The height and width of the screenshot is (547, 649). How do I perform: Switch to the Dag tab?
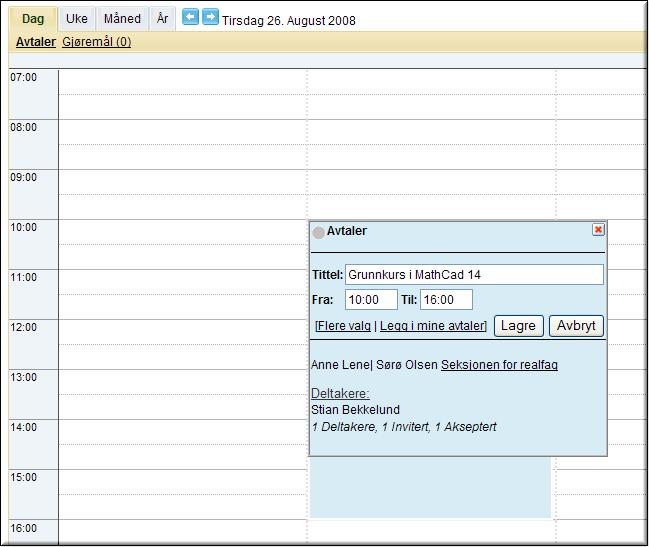(33, 19)
